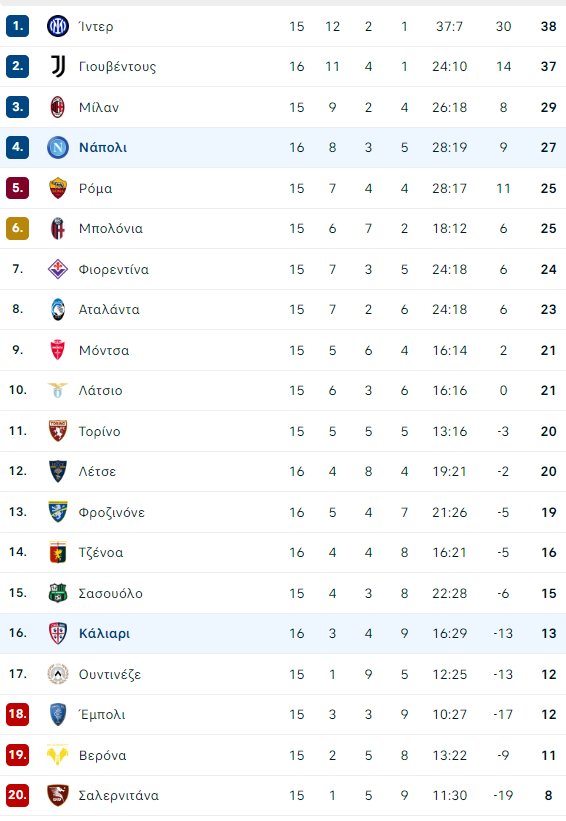Open the Νάπολι team link
This screenshot has width=566, height=821.
tap(103, 148)
